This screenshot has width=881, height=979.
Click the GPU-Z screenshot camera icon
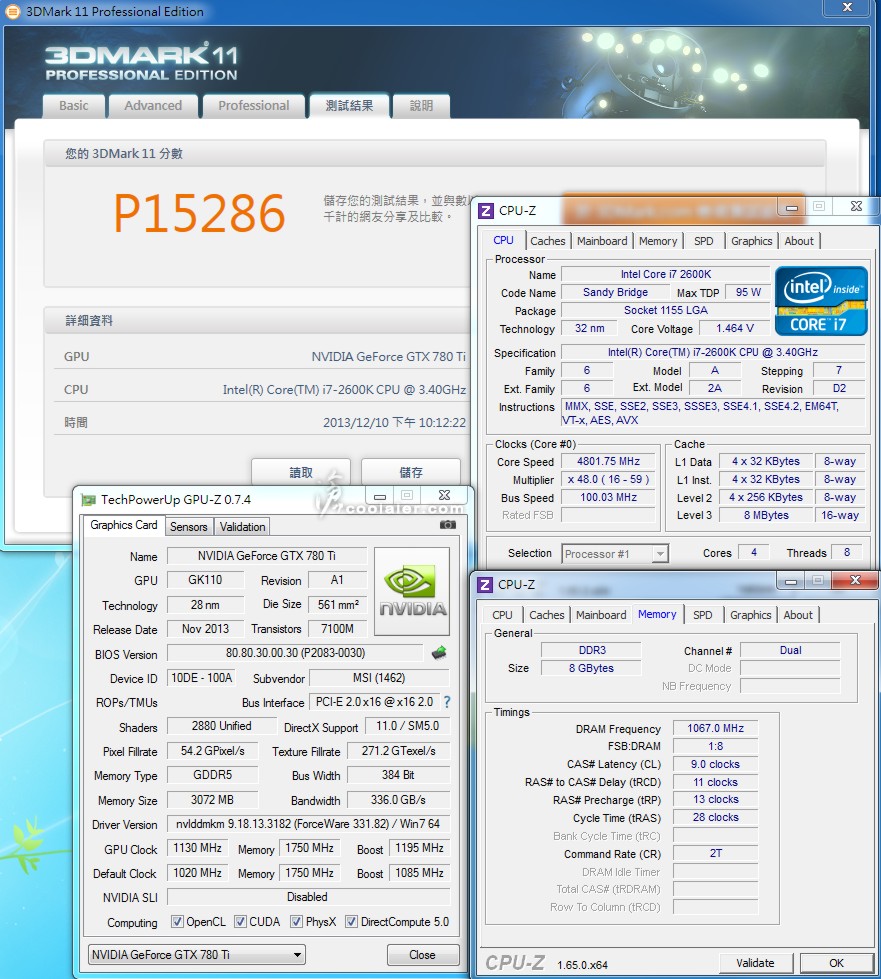[448, 525]
